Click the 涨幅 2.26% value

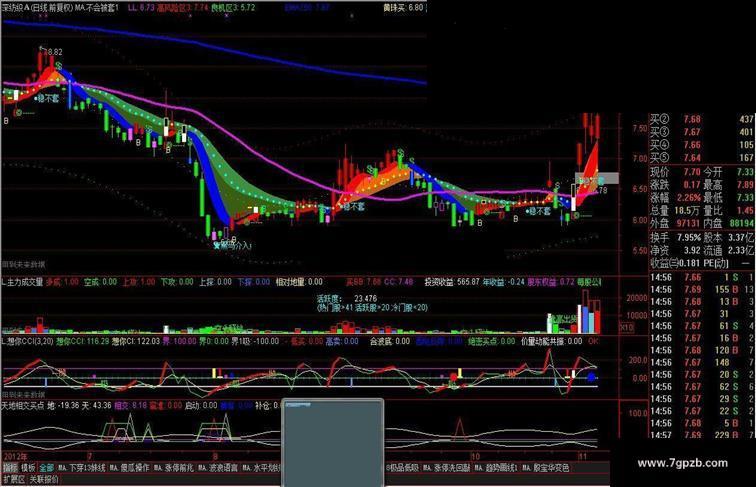(x=688, y=198)
